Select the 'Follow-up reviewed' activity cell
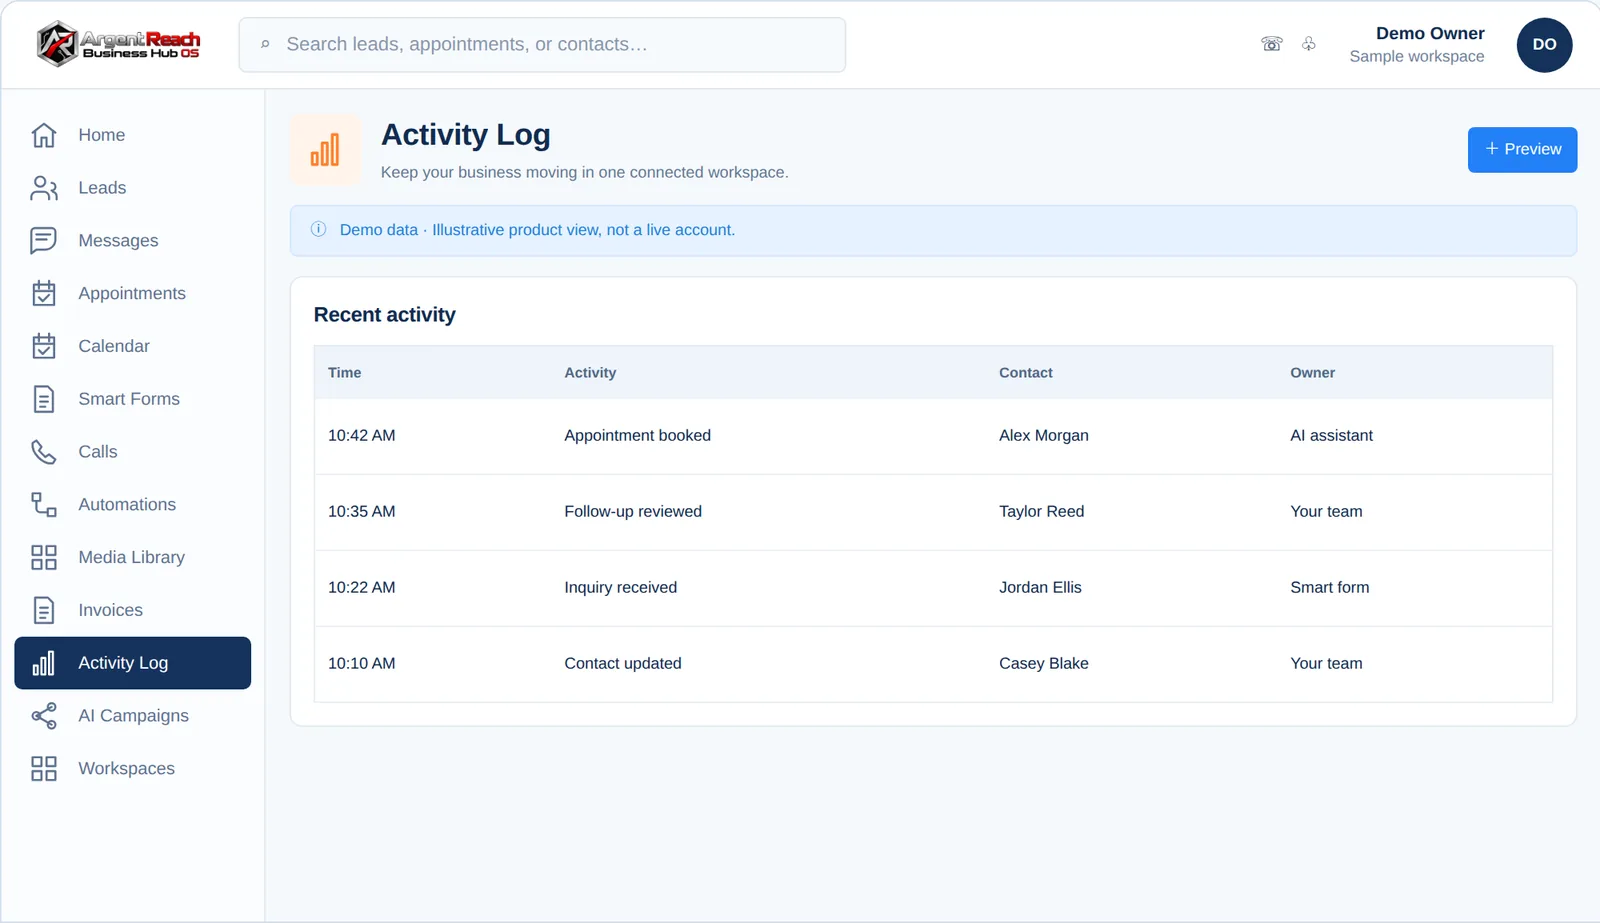This screenshot has width=1600, height=923. tap(633, 512)
